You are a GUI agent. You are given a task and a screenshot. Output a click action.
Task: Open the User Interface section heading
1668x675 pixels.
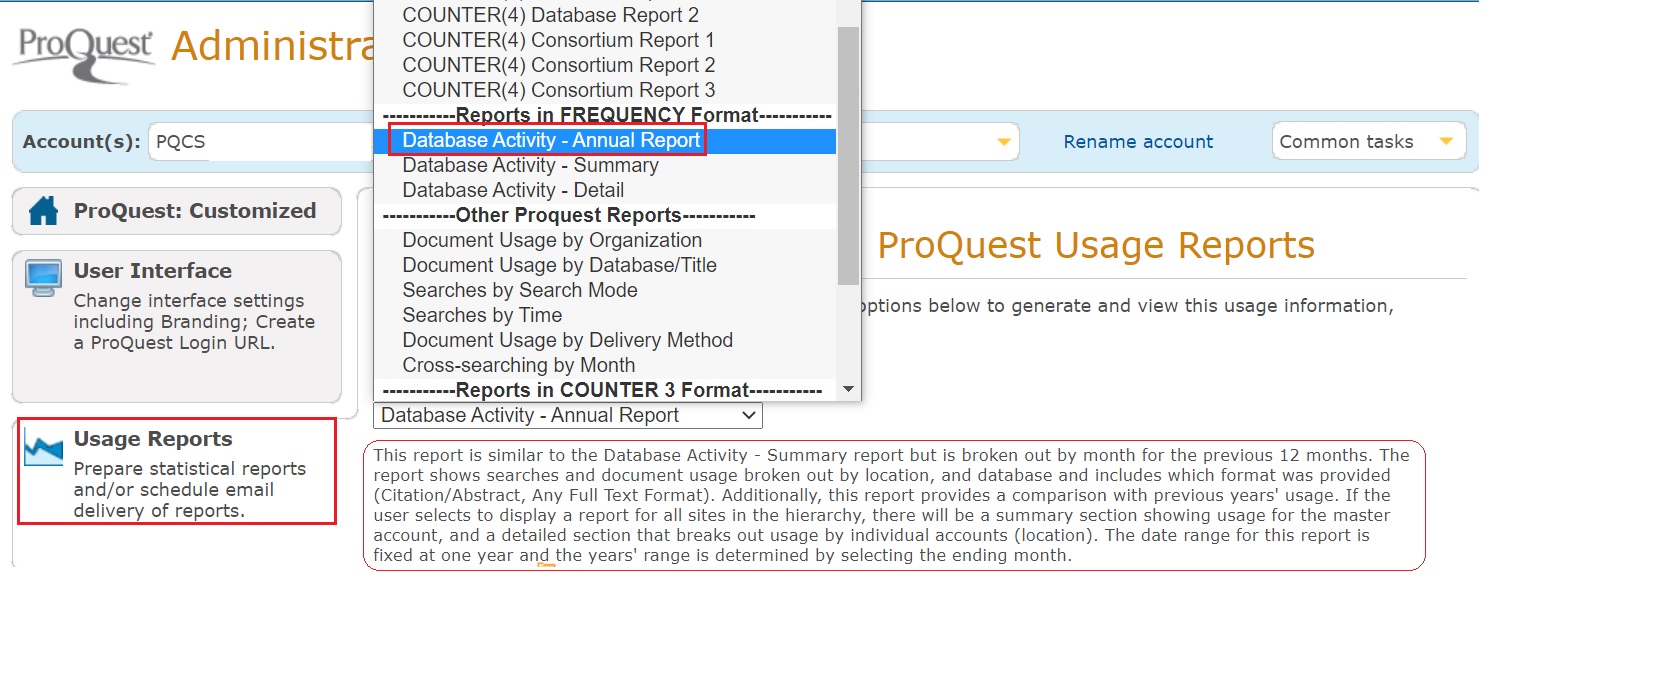click(x=153, y=271)
